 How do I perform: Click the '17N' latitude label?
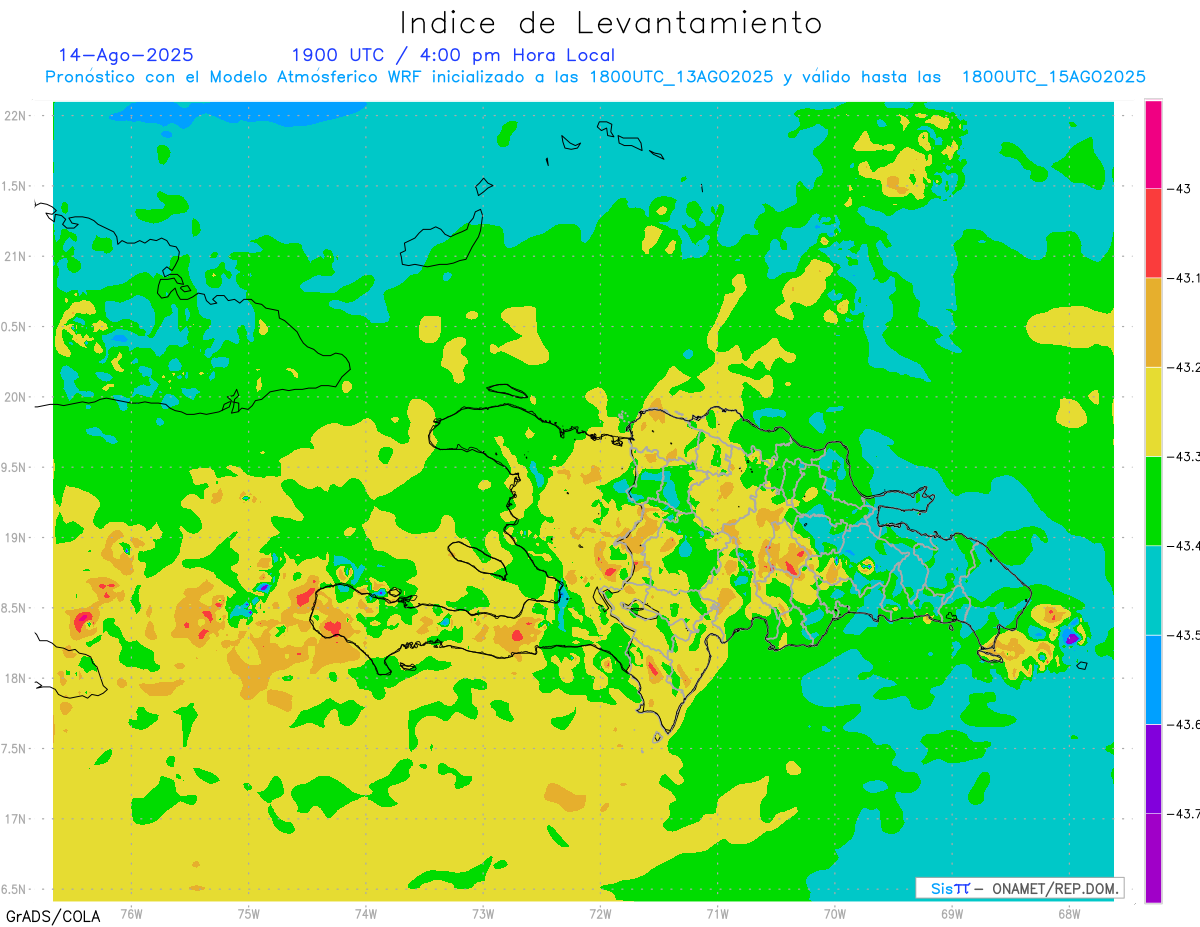tap(15, 819)
